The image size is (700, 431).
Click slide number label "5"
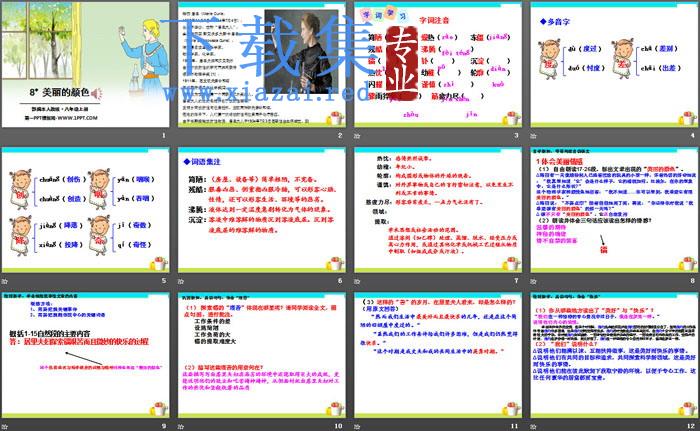164,280
